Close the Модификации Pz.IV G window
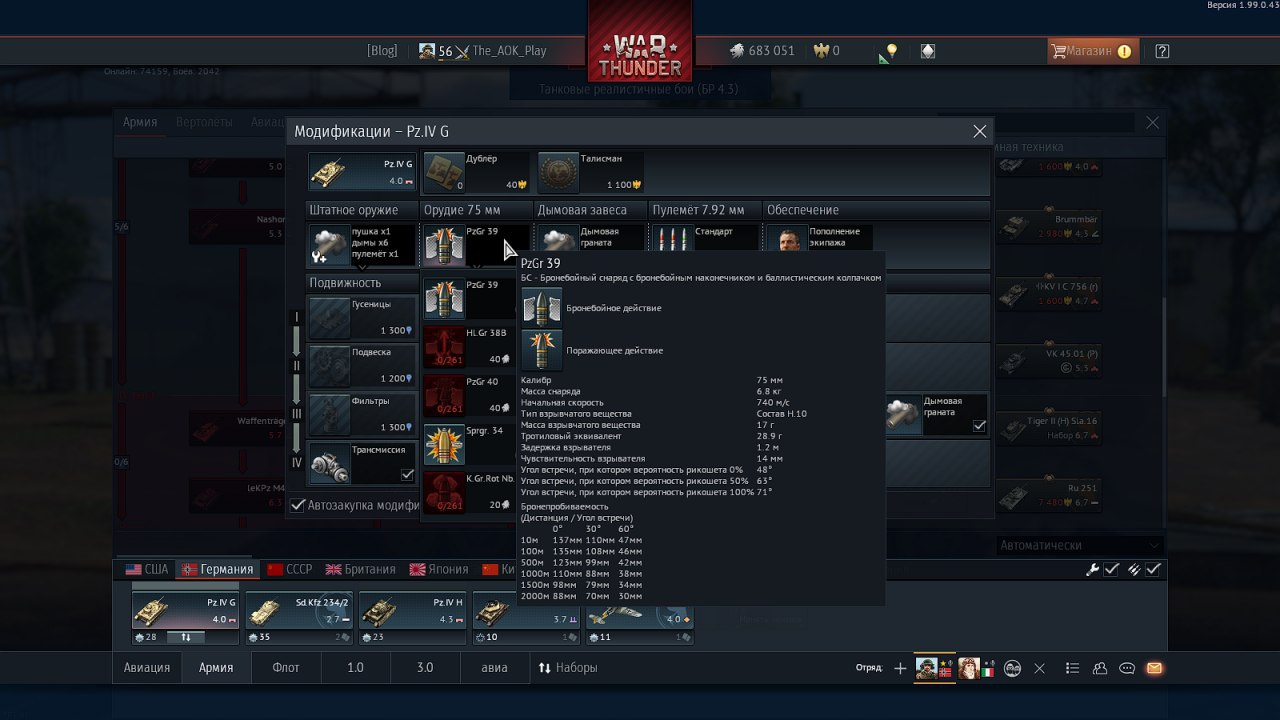1280x720 pixels. pyautogui.click(x=980, y=131)
